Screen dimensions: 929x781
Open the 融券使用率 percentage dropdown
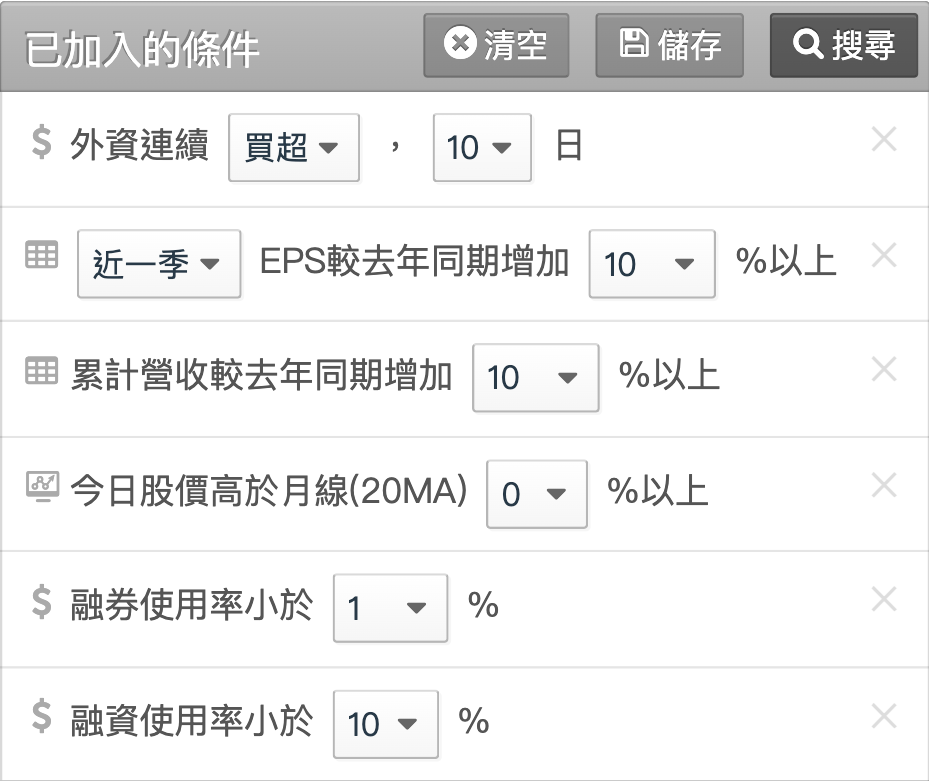[x=390, y=608]
